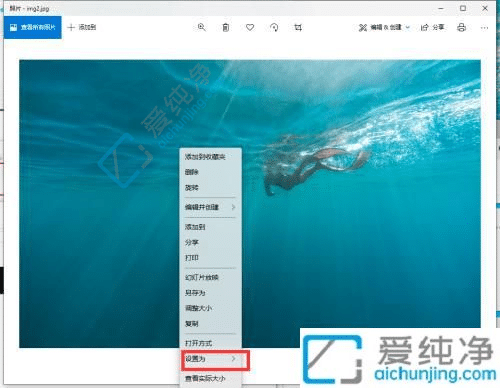
Task: Expand 编辑并创建 submenu in context menu
Action: (x=211, y=207)
